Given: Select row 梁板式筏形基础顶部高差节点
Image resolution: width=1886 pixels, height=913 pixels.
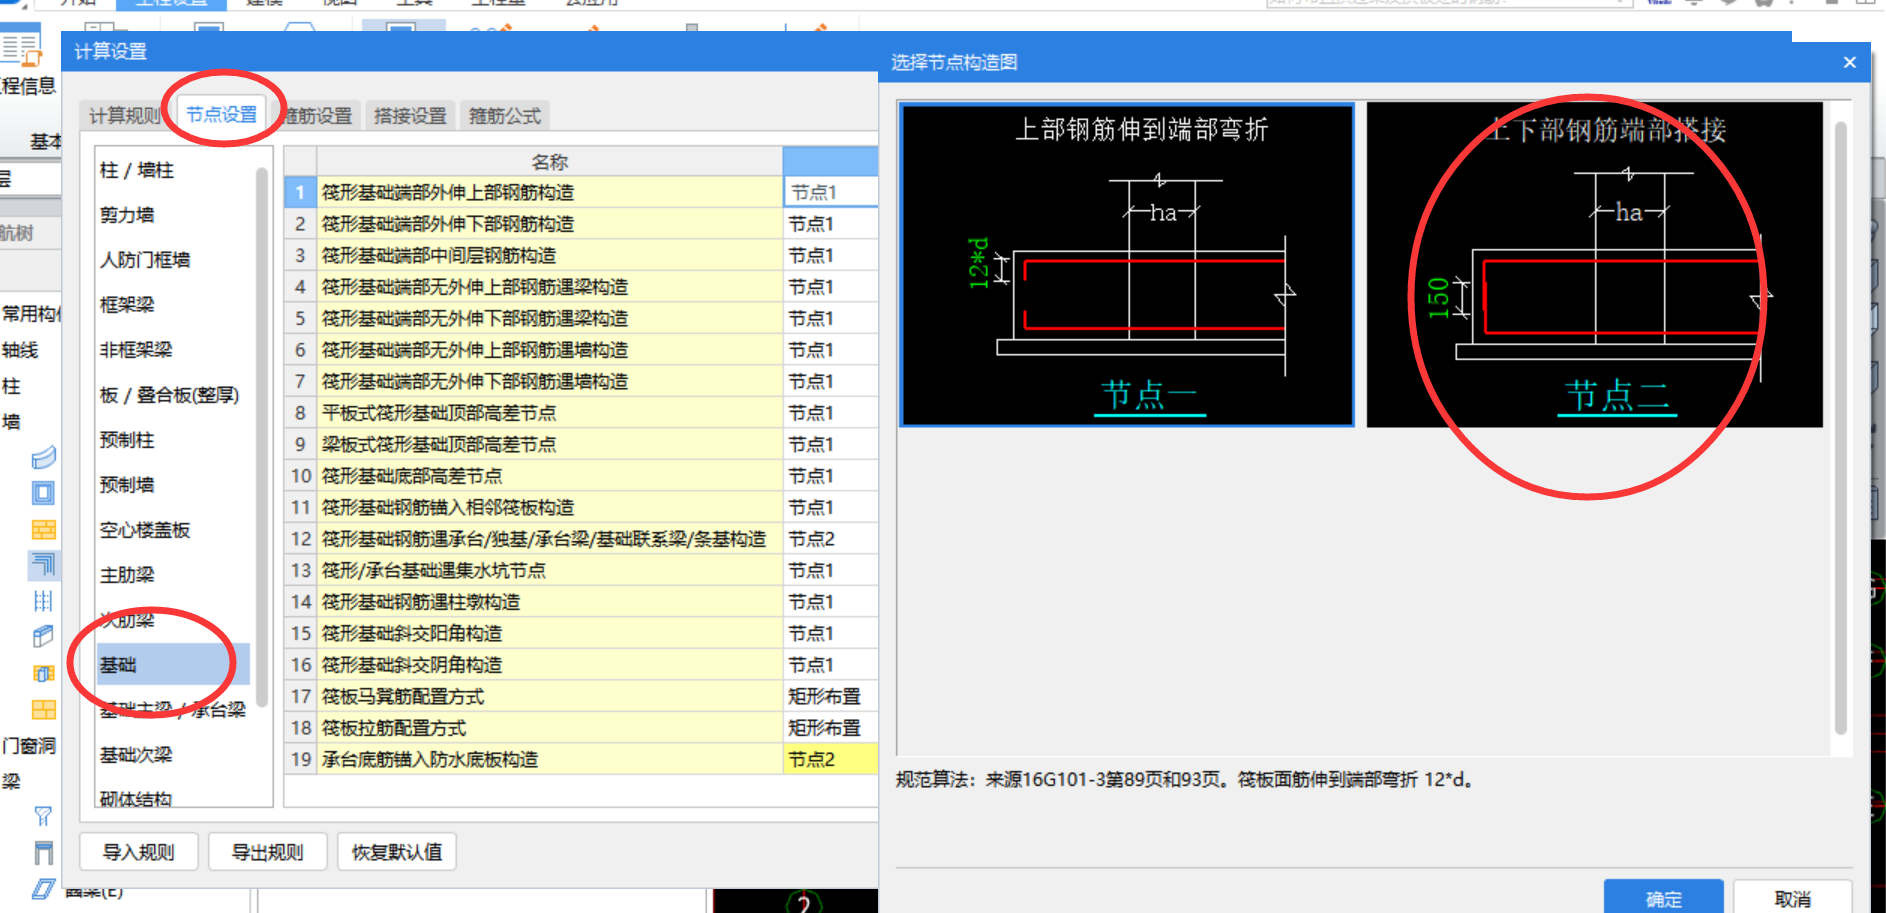Looking at the screenshot, I should click(x=549, y=444).
